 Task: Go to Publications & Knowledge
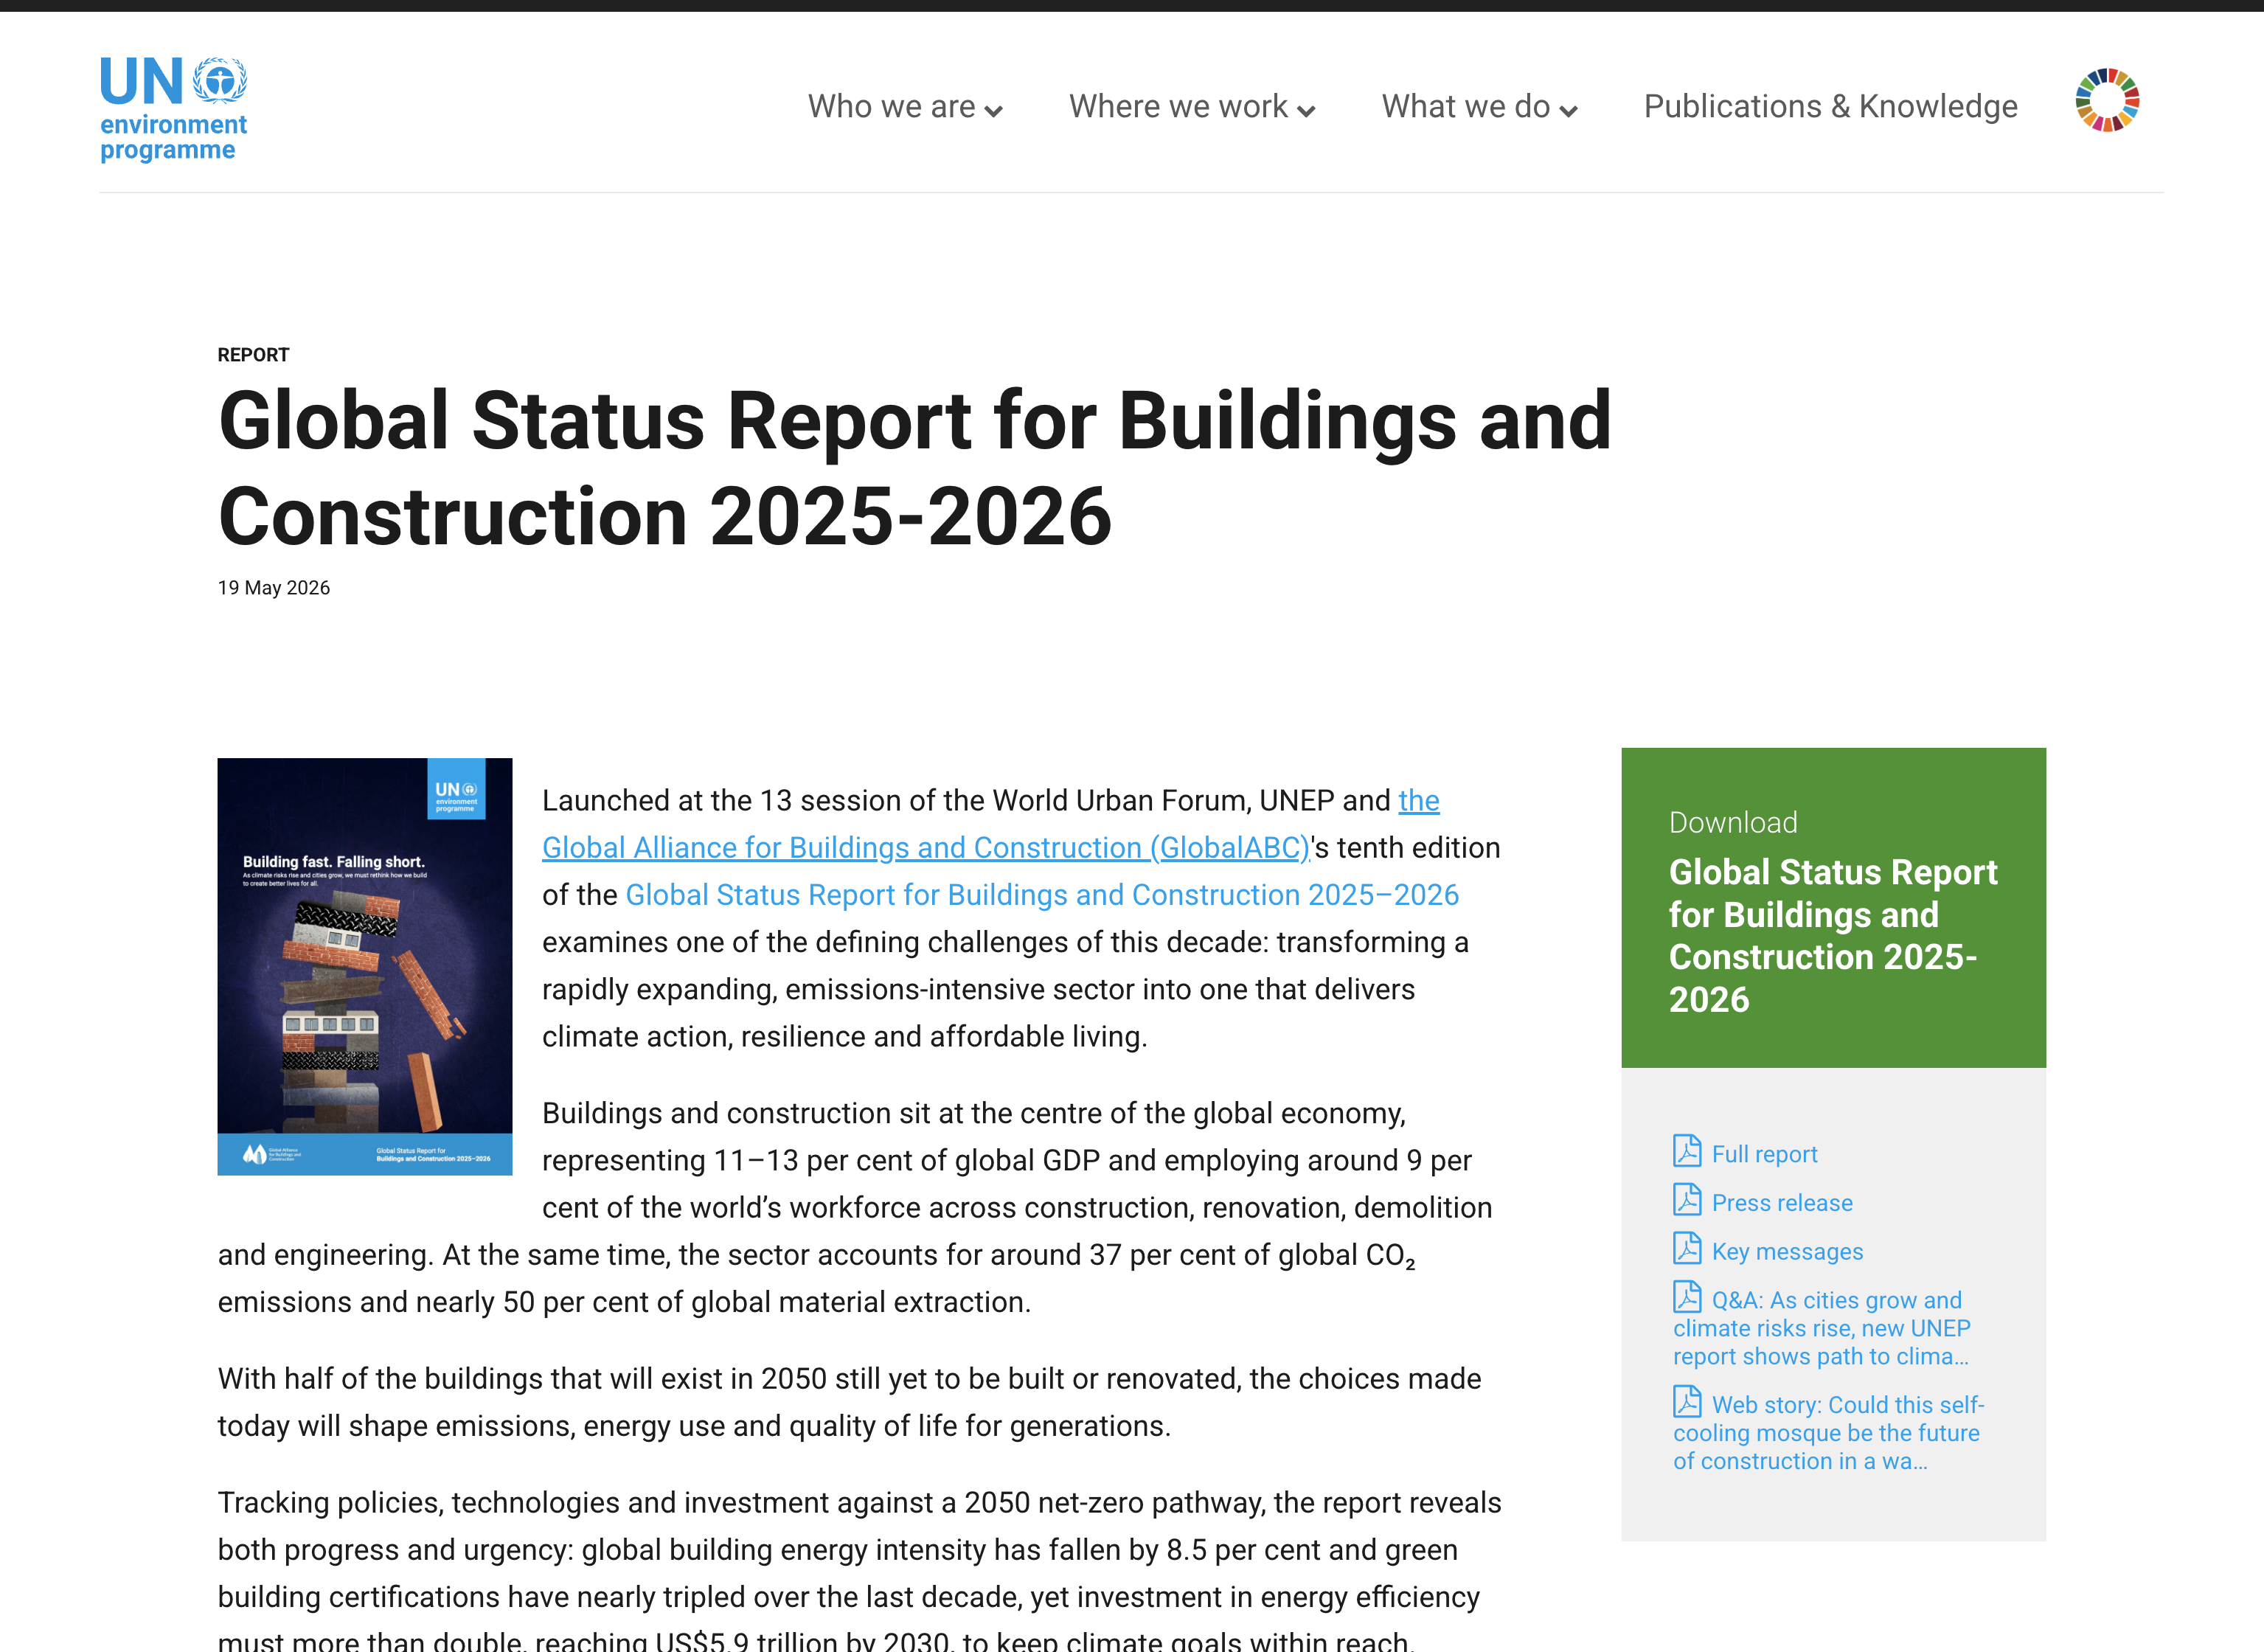coord(1830,106)
